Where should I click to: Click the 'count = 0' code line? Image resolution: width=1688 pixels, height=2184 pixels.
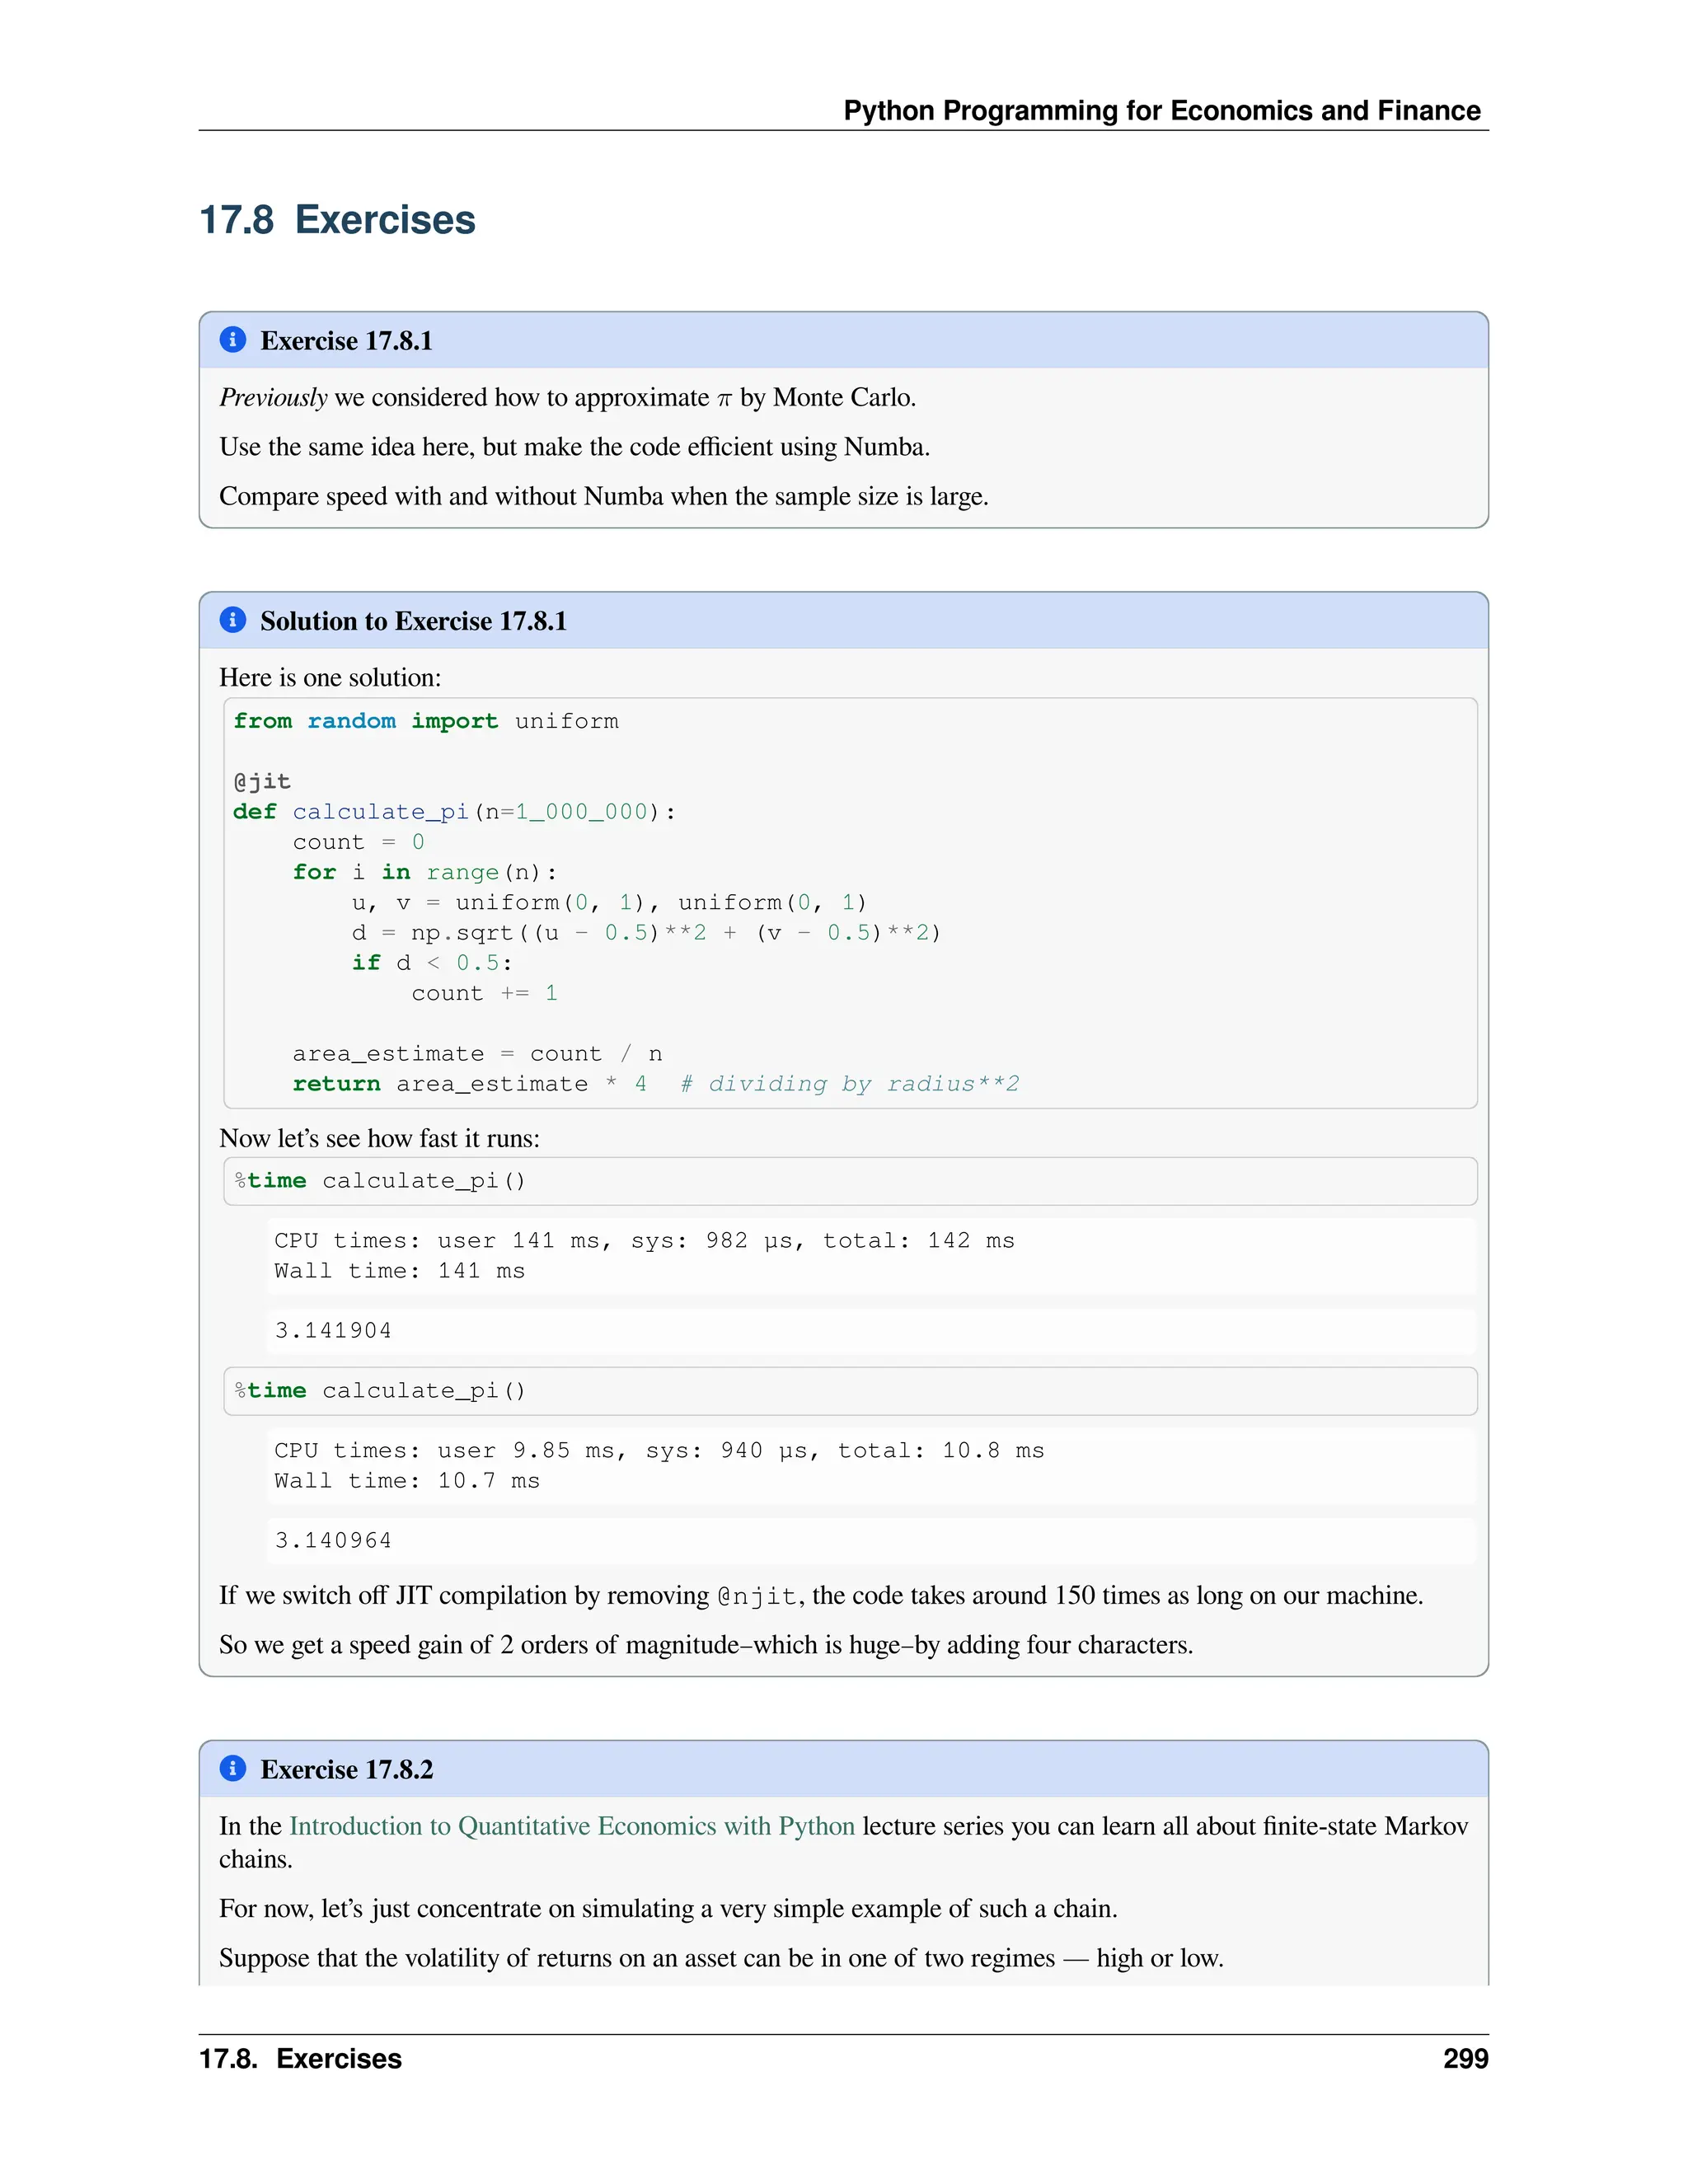tap(358, 842)
